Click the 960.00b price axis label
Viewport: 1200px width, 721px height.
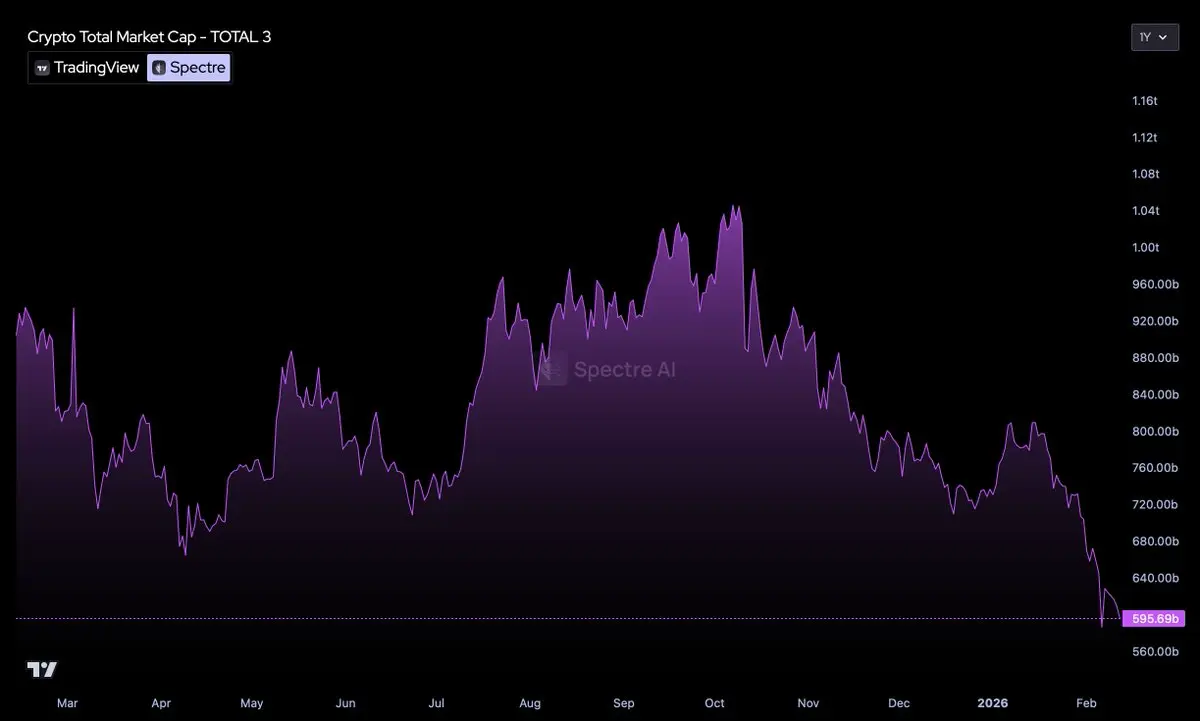(1155, 285)
